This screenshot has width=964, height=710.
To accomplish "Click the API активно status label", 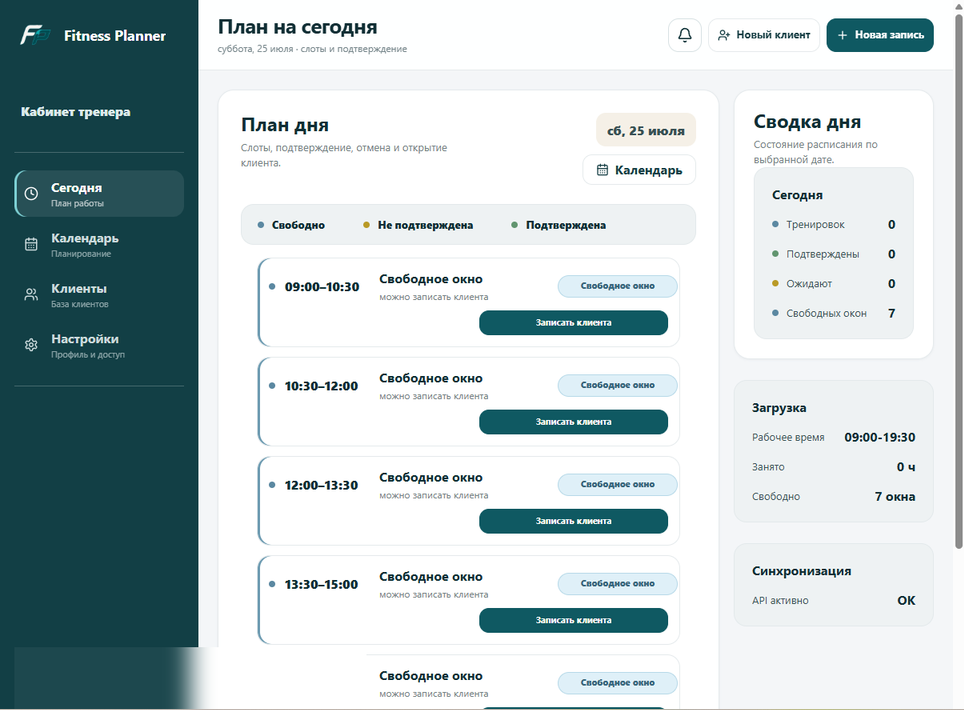I will coord(780,601).
